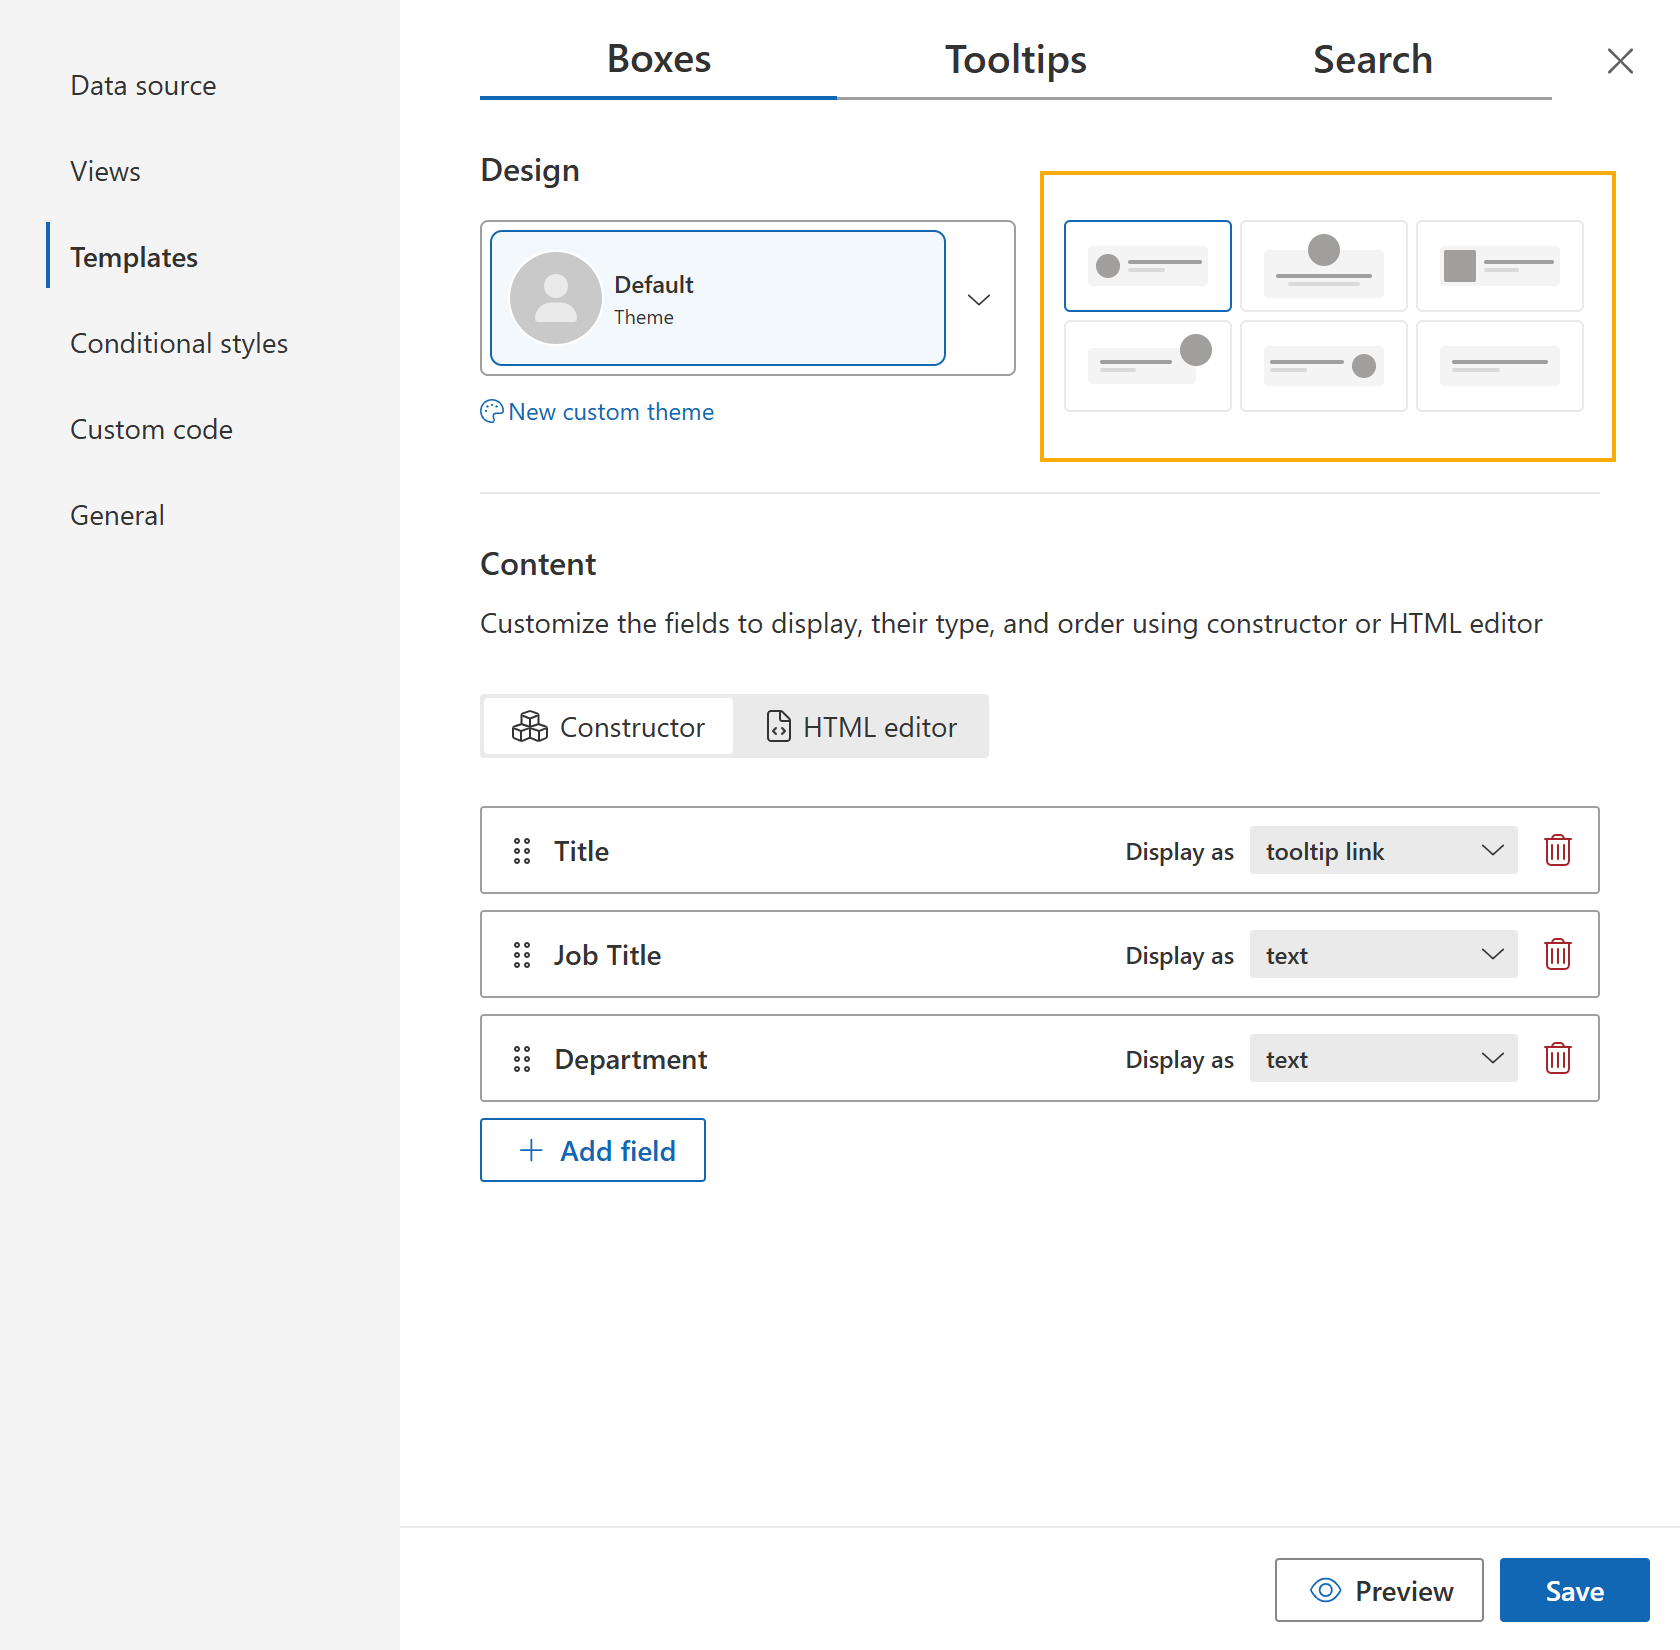Select the centered-avatar template layout
The width and height of the screenshot is (1680, 1650).
point(1323,266)
